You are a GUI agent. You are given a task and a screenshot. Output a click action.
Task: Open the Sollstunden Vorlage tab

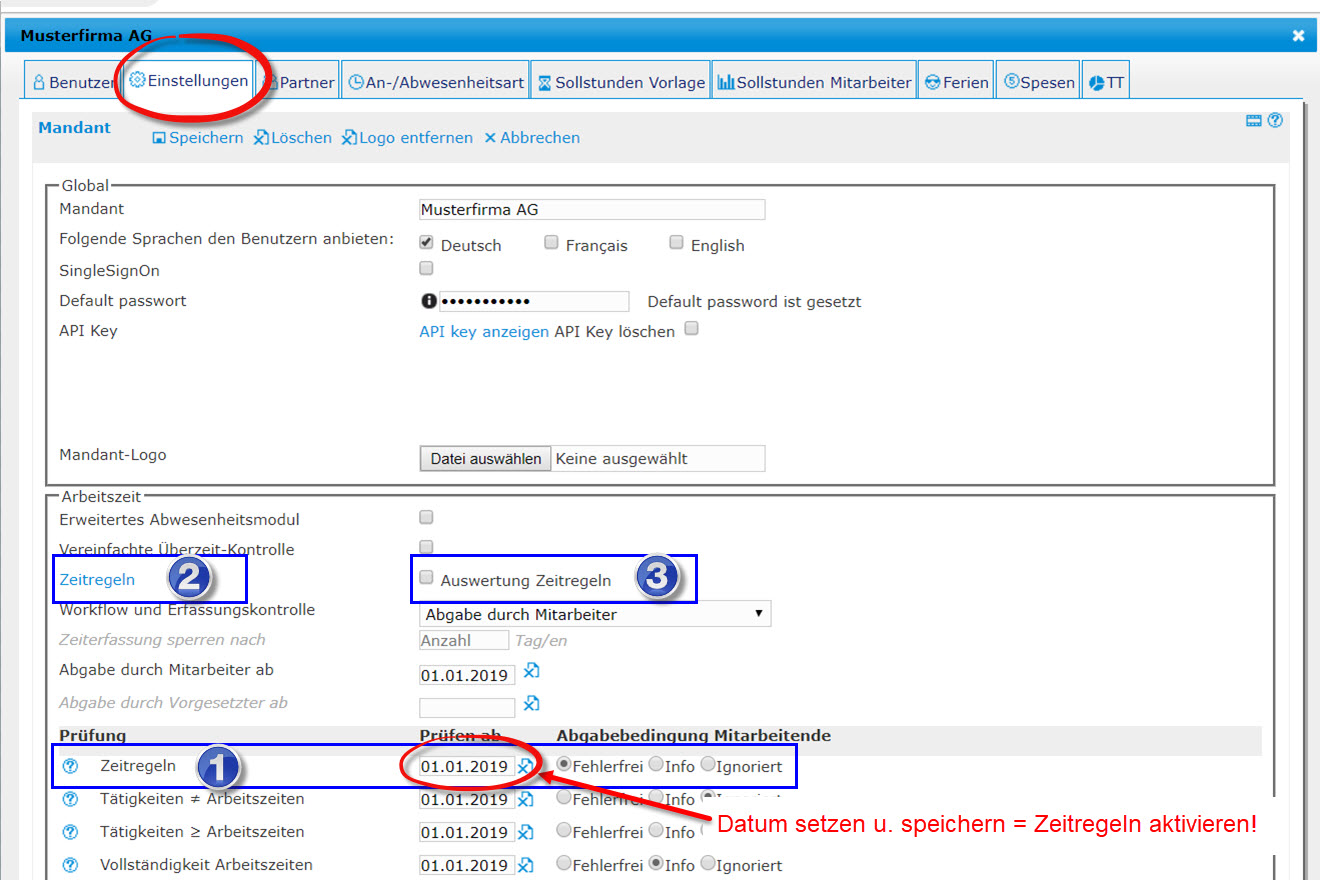click(x=621, y=83)
